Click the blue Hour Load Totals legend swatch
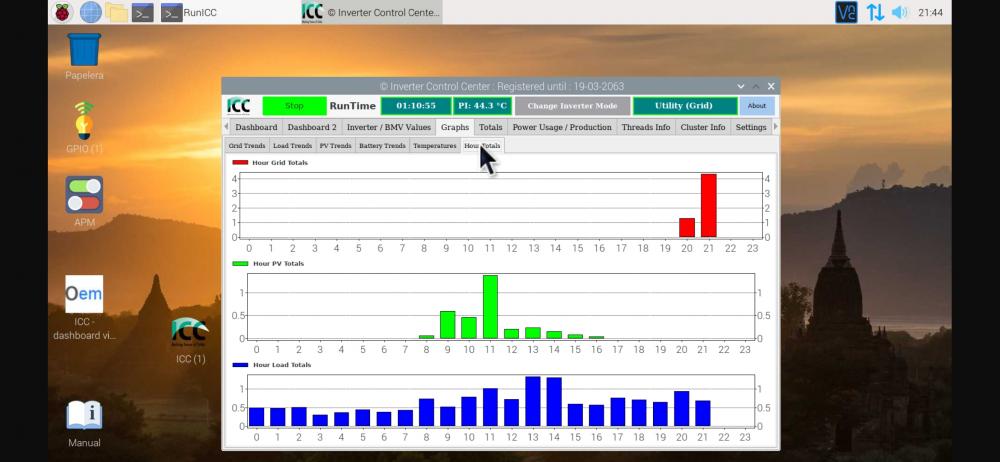Screen dimensions: 1000x462 [240, 365]
